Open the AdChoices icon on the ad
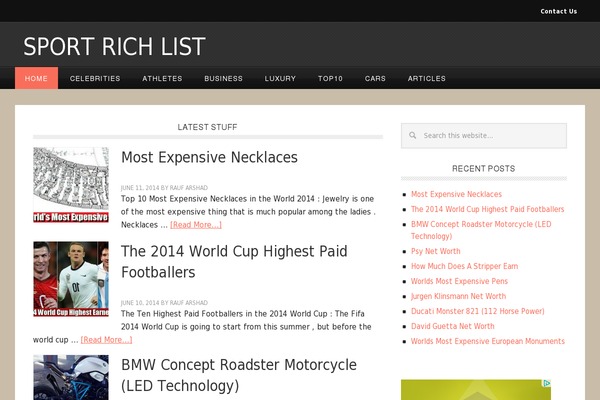600x400 pixels. pyautogui.click(x=547, y=383)
